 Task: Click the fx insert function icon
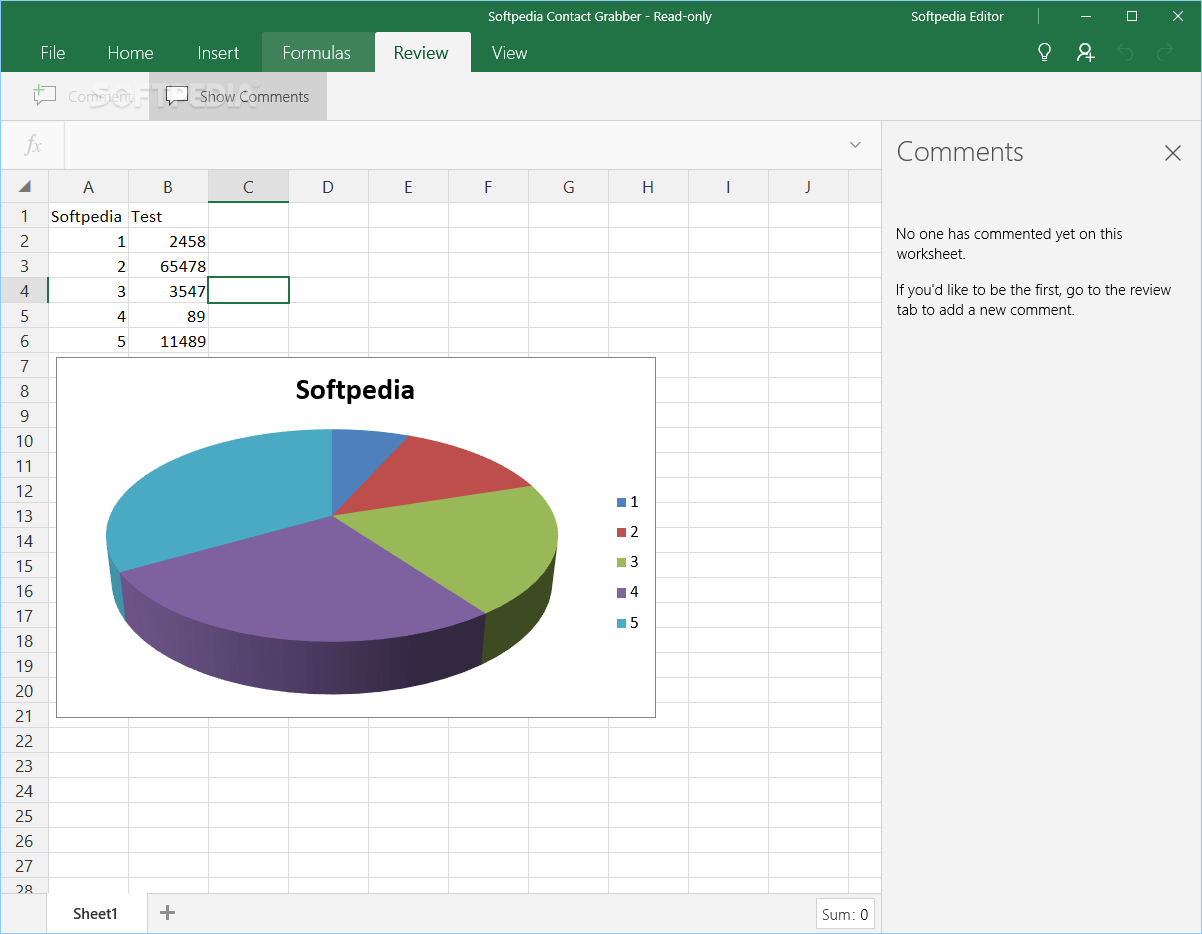pos(33,145)
